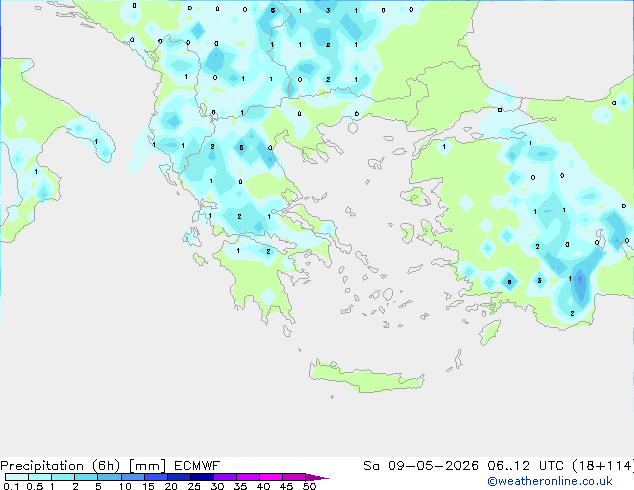Click the '(18+114)' forecast run text
634x490 pixels.
click(x=603, y=466)
